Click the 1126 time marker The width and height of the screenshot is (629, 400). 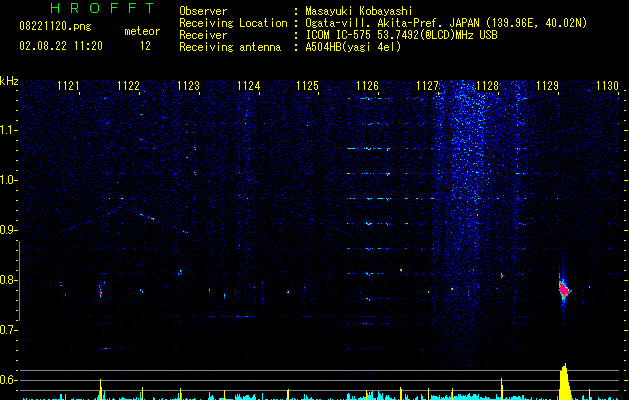coord(367,86)
